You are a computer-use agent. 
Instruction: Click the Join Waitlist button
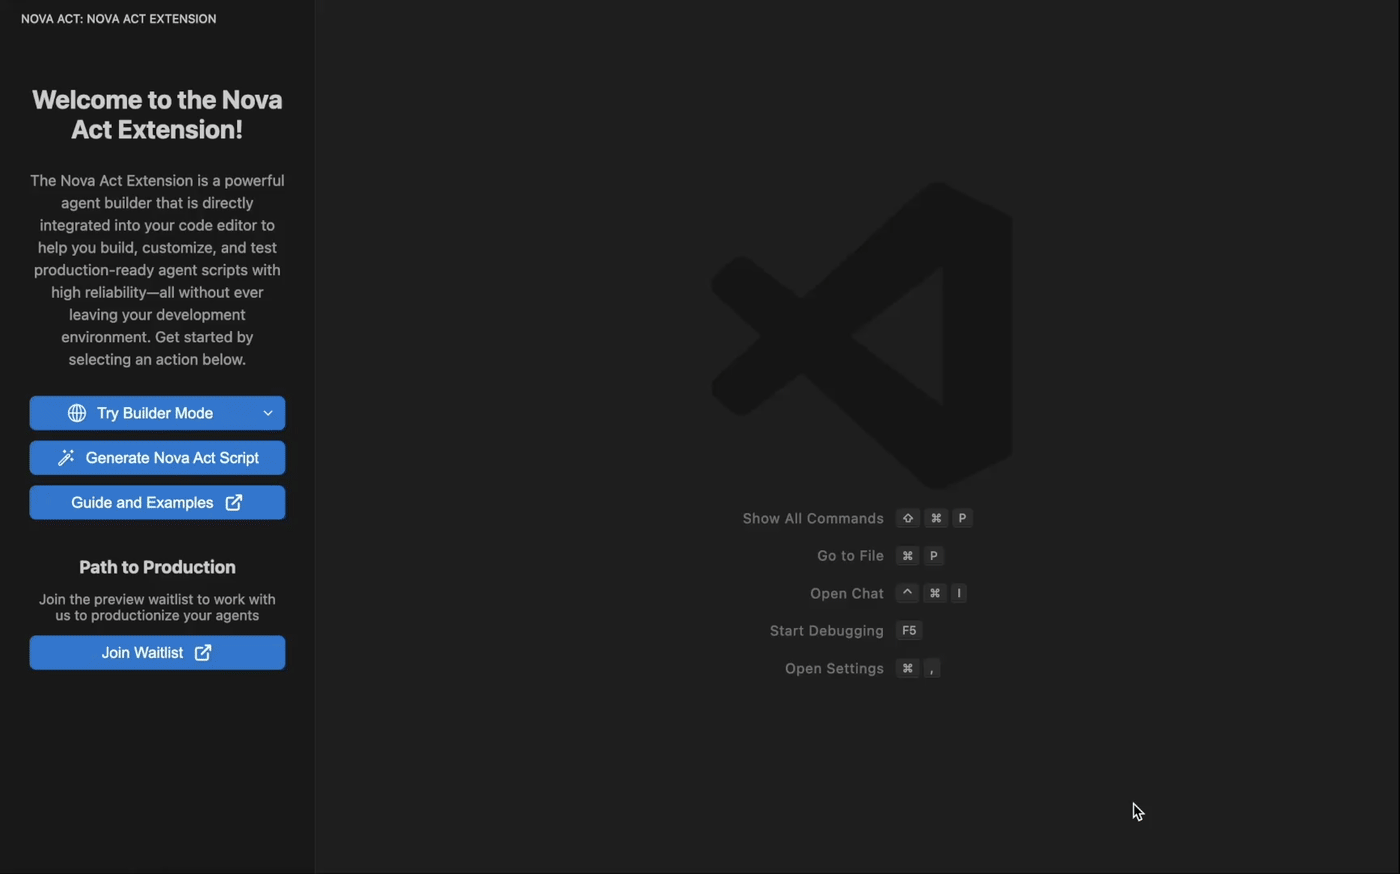[x=157, y=653]
